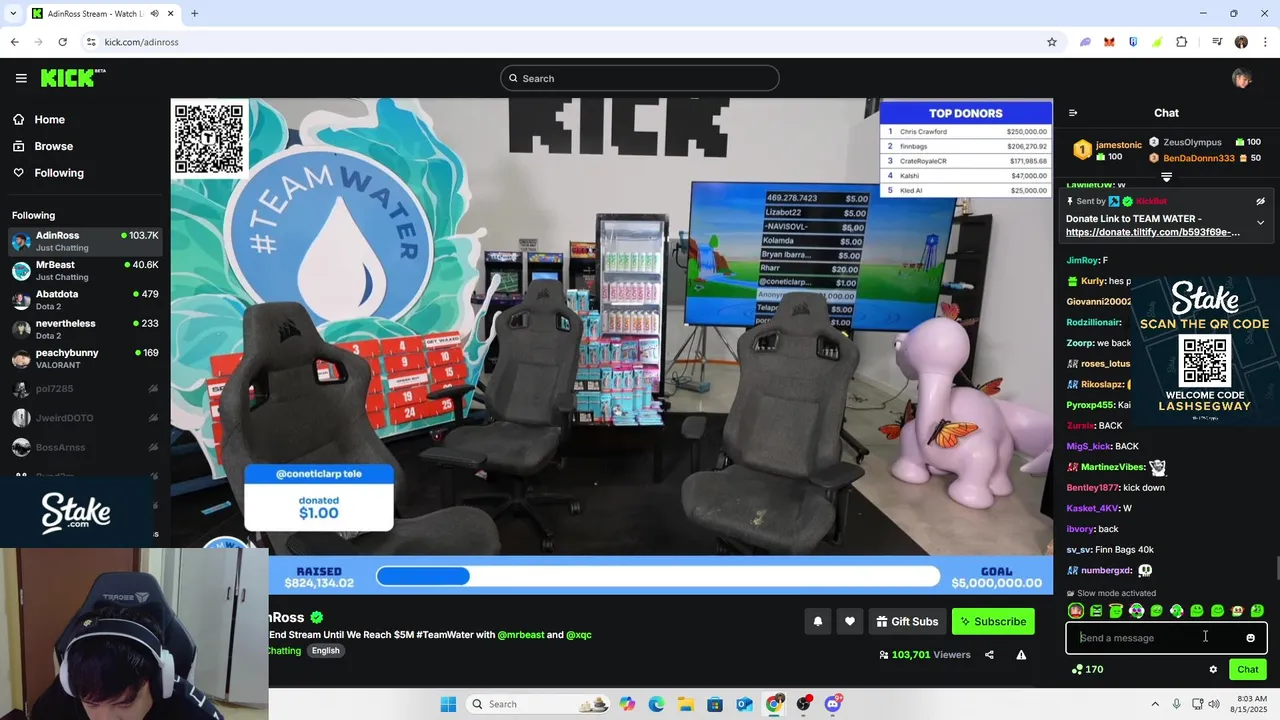Open AdinRoss channel in Following list
This screenshot has height=720, width=1280.
coord(85,241)
